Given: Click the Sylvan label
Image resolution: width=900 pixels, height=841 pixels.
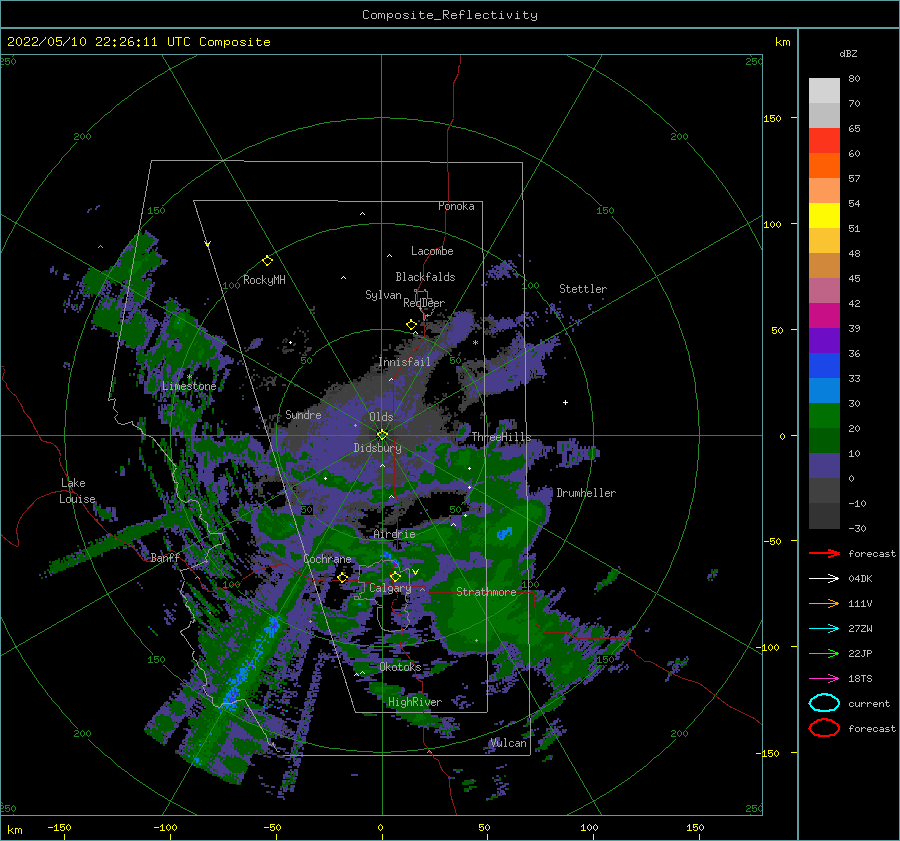Looking at the screenshot, I should [383, 295].
